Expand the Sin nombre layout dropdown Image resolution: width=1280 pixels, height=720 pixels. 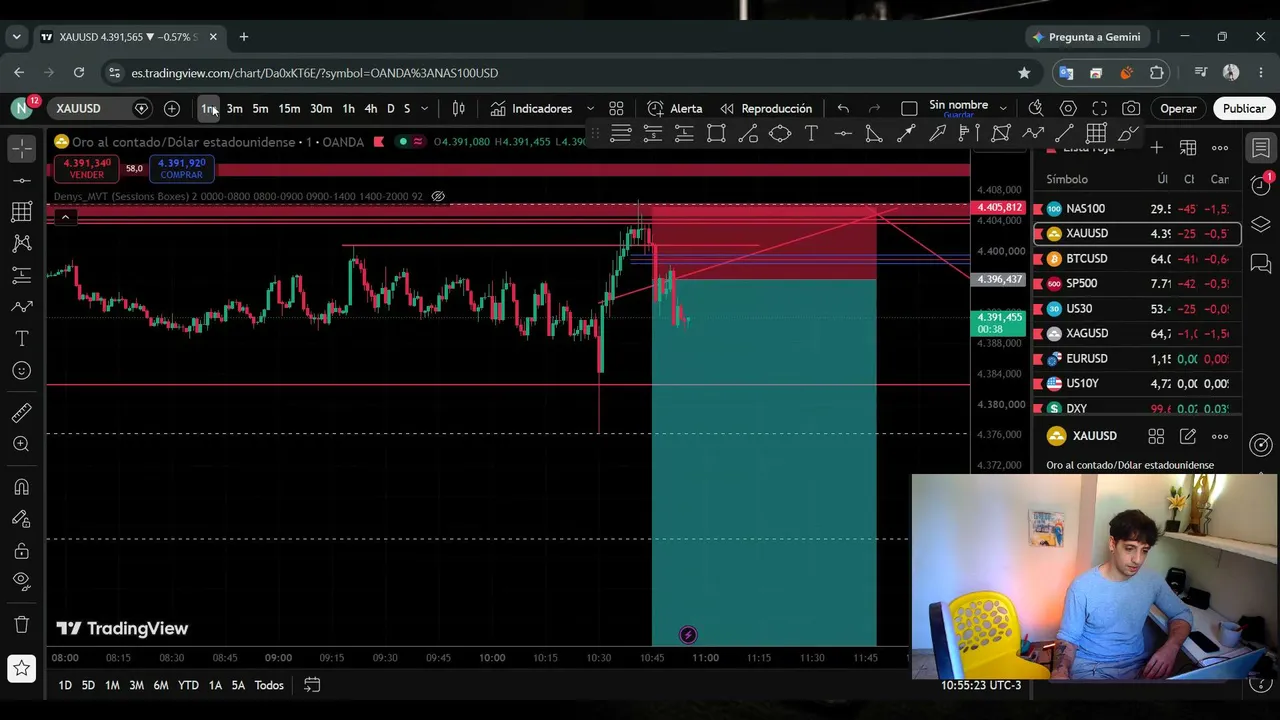click(x=1003, y=108)
